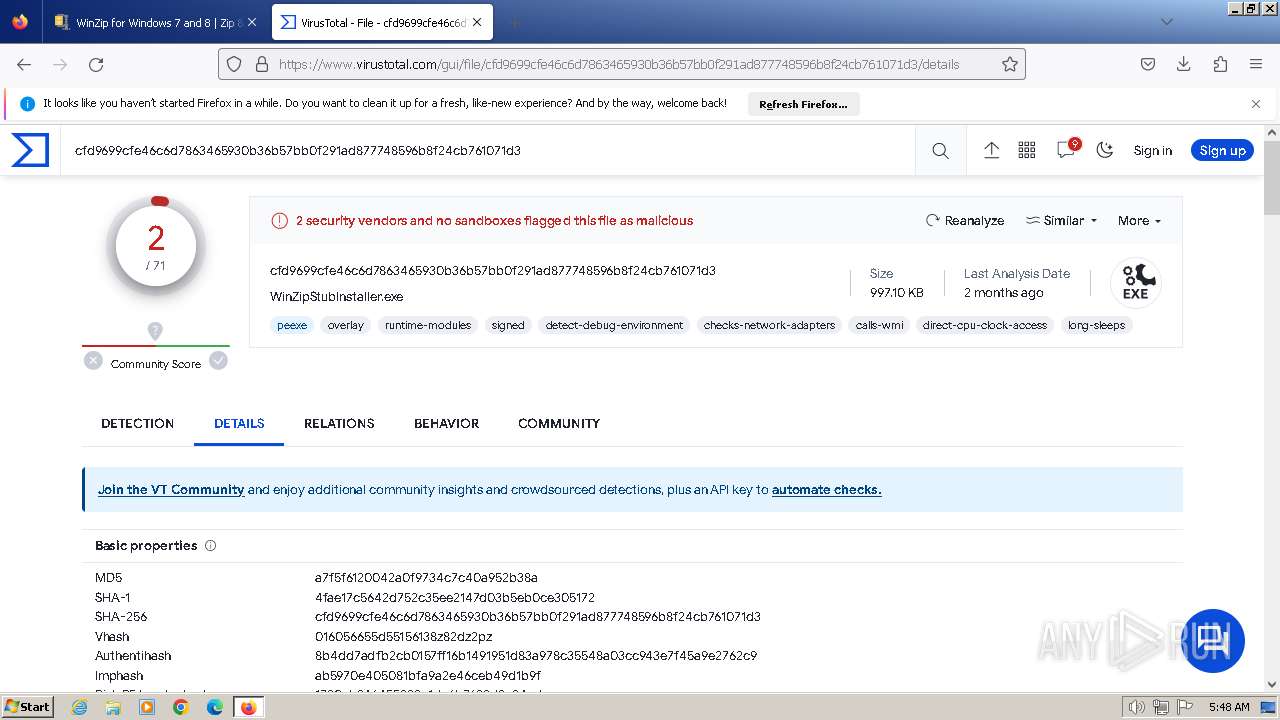Click the Sign in link
Viewport: 1280px width, 720px height.
tap(1152, 150)
